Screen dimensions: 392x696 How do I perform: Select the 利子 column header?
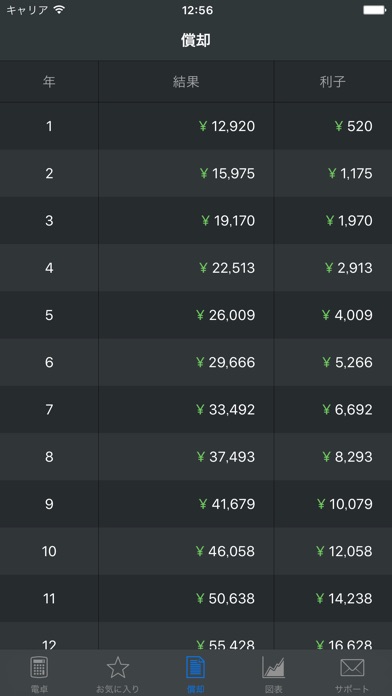333,82
